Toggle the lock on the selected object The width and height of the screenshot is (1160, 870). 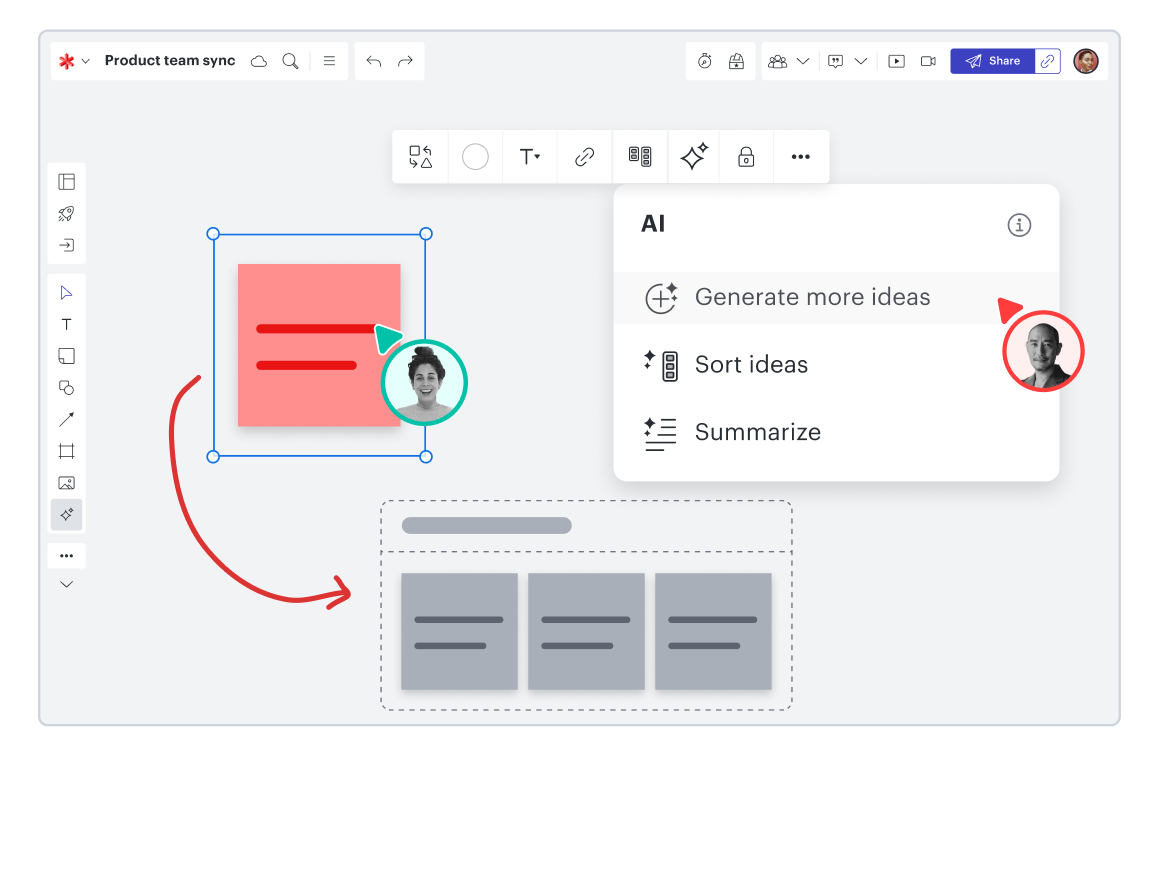[746, 157]
